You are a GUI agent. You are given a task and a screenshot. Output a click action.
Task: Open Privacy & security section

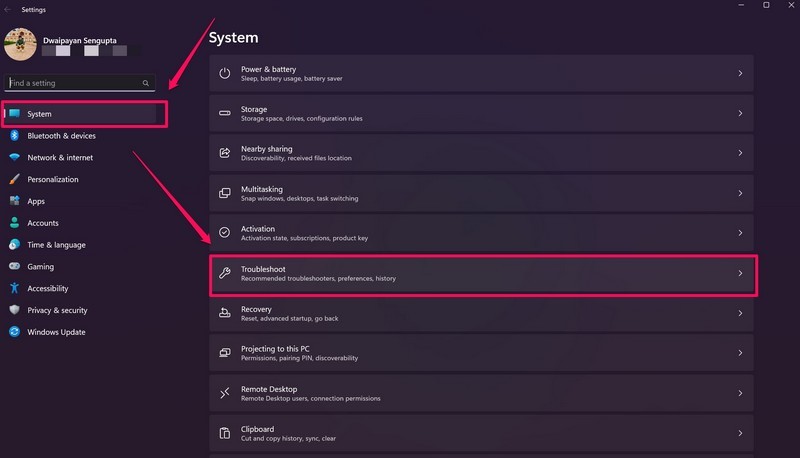point(57,310)
